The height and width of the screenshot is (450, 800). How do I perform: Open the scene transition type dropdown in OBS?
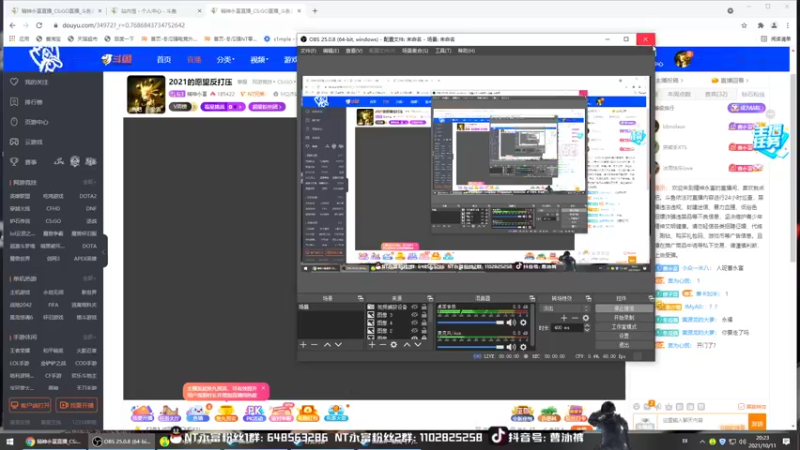pyautogui.click(x=565, y=308)
